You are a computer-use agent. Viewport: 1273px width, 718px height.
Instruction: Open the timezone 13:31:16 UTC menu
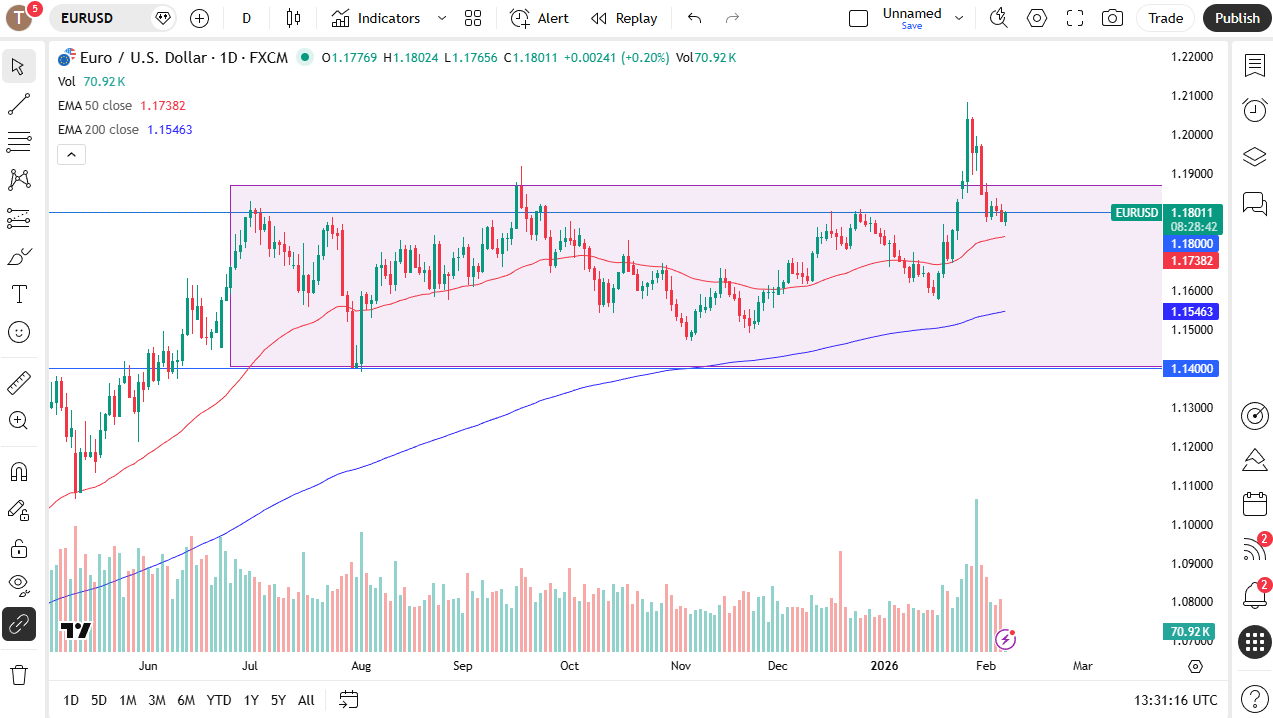[1176, 700]
